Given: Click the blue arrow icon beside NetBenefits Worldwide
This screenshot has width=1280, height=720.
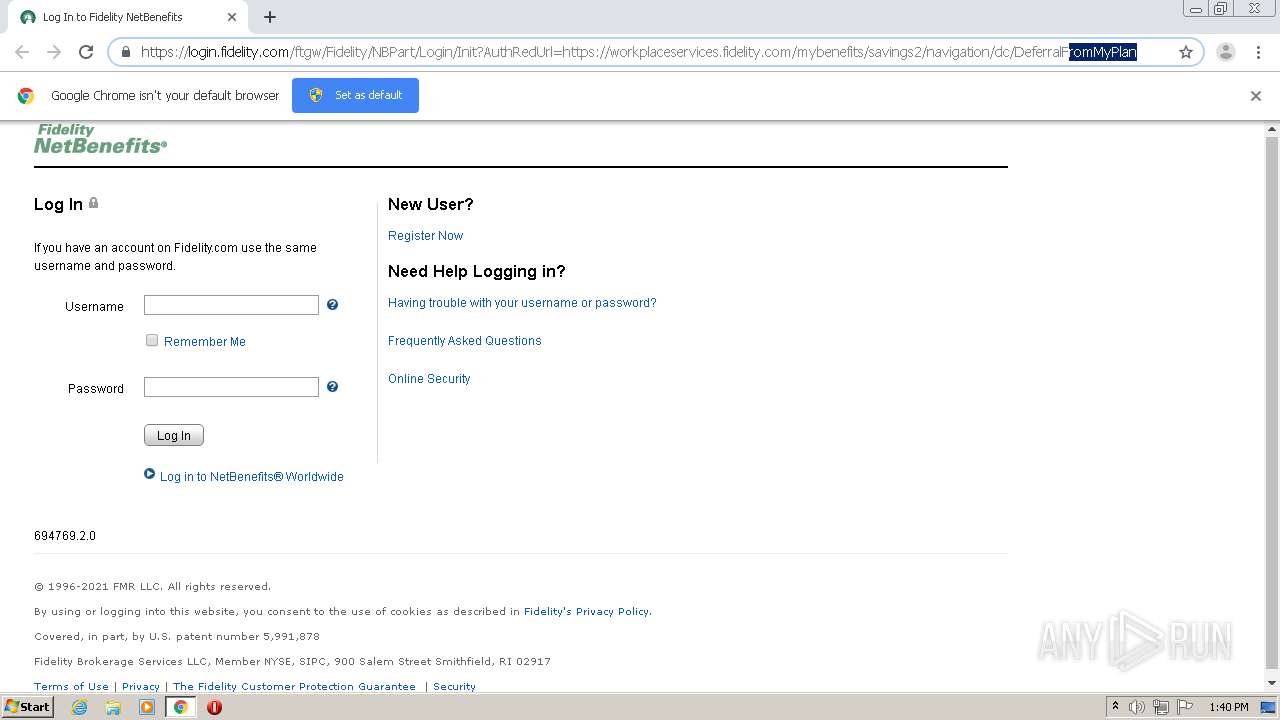Looking at the screenshot, I should [x=150, y=475].
